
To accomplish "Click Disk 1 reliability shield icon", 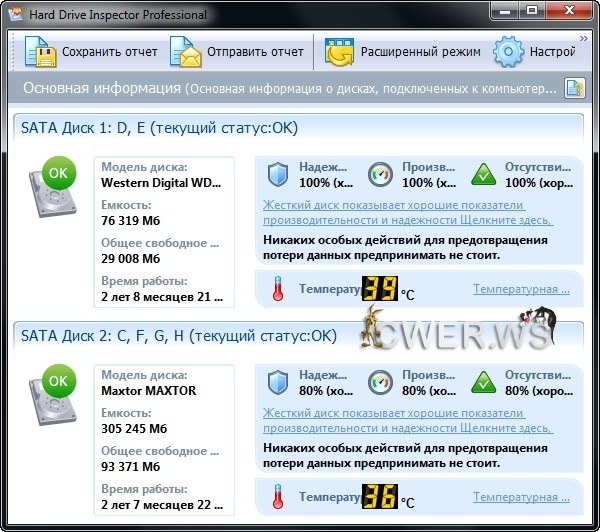I will pos(278,175).
